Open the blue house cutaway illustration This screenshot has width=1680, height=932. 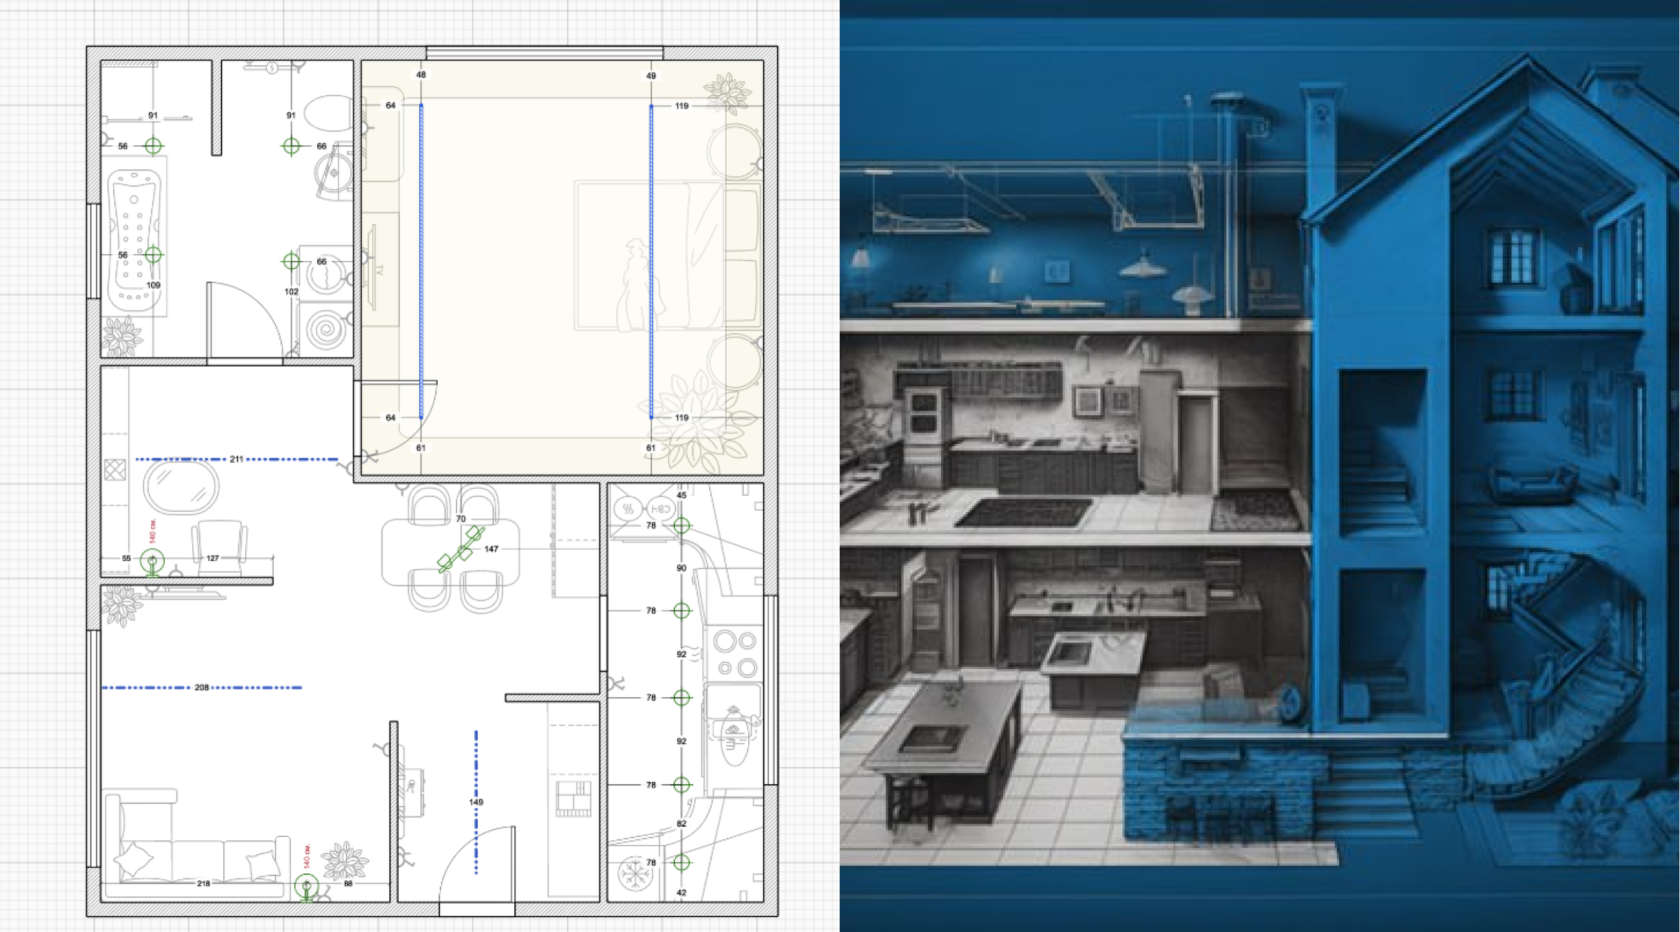pyautogui.click(x=1260, y=466)
